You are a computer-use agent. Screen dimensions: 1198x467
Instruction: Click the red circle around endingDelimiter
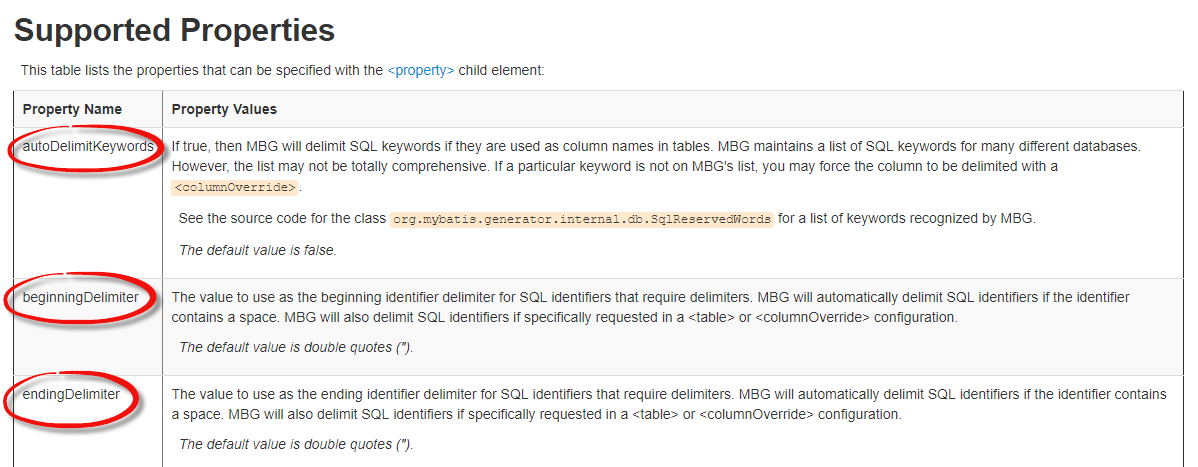pos(72,397)
